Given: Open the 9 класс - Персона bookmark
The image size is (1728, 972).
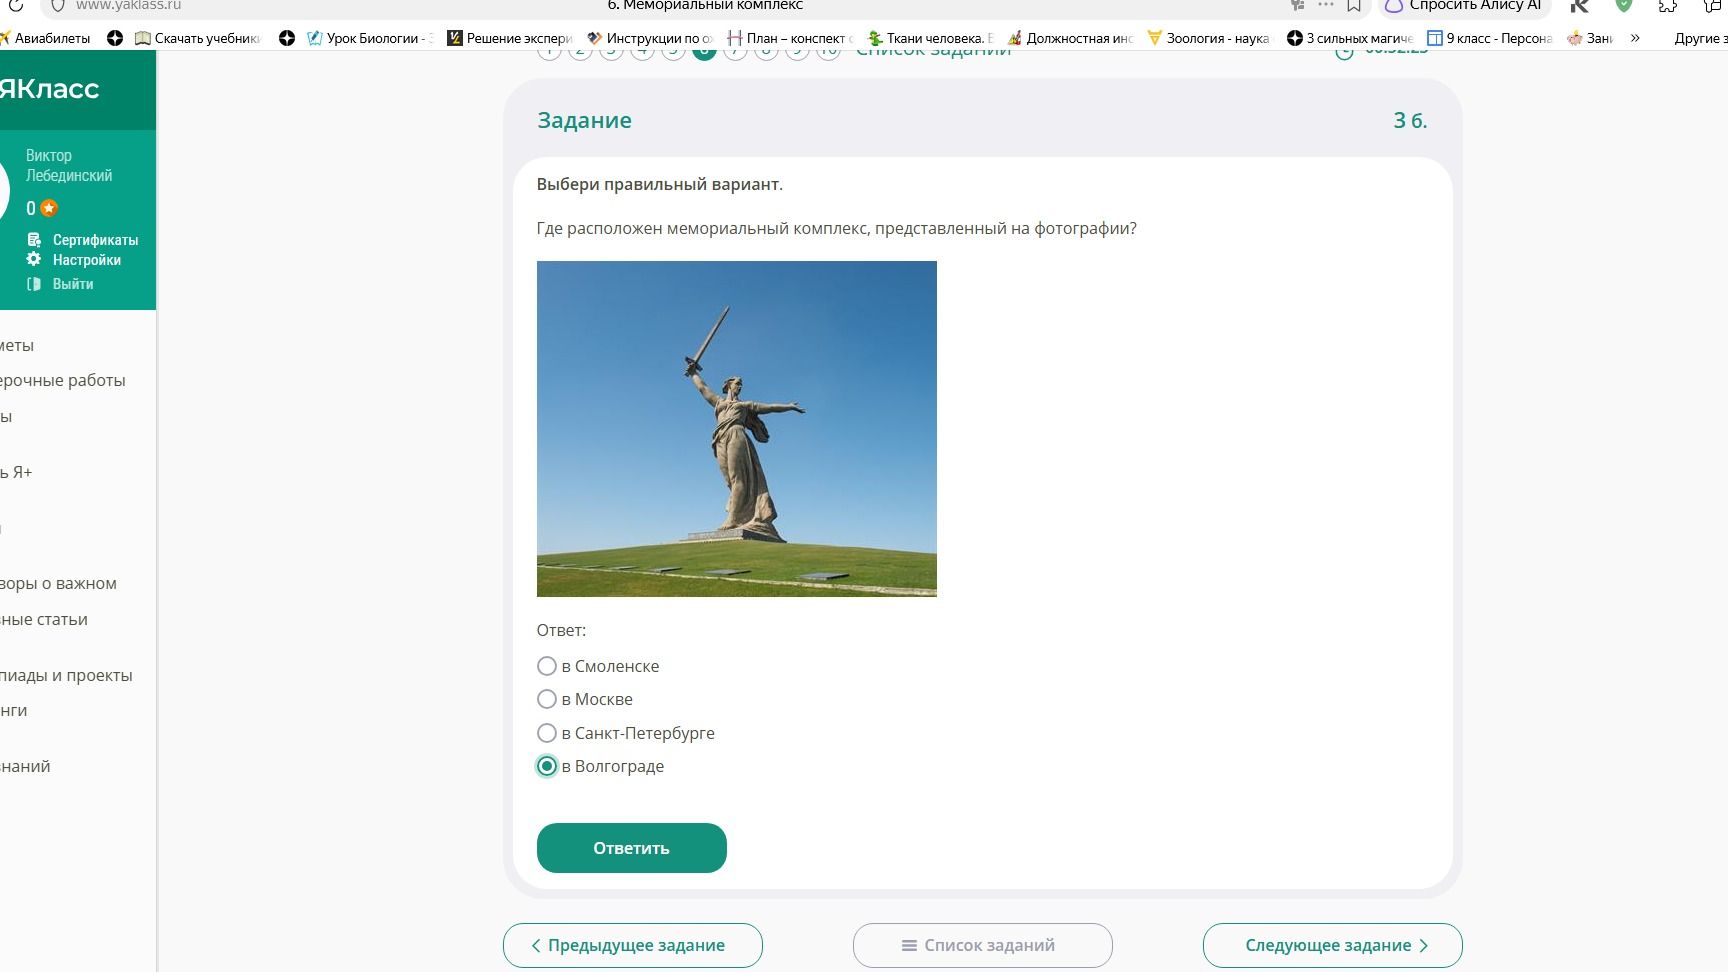Looking at the screenshot, I should tap(1489, 38).
